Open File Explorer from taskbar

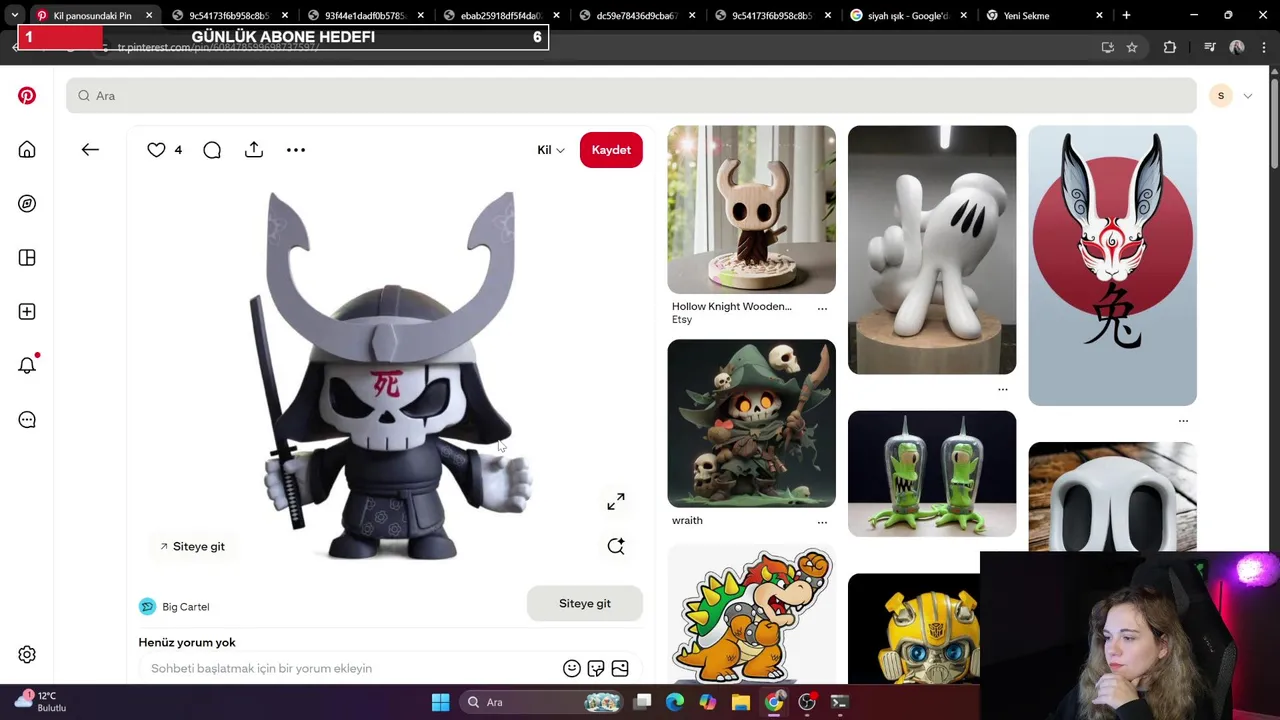741,702
